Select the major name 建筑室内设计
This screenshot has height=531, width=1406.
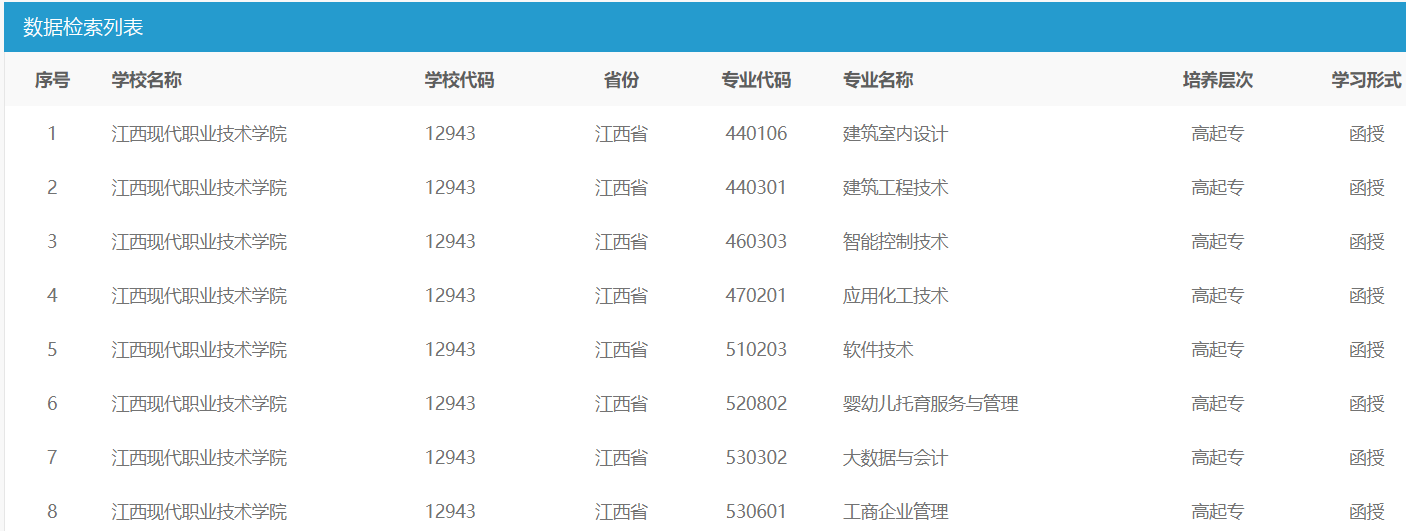[x=895, y=133]
